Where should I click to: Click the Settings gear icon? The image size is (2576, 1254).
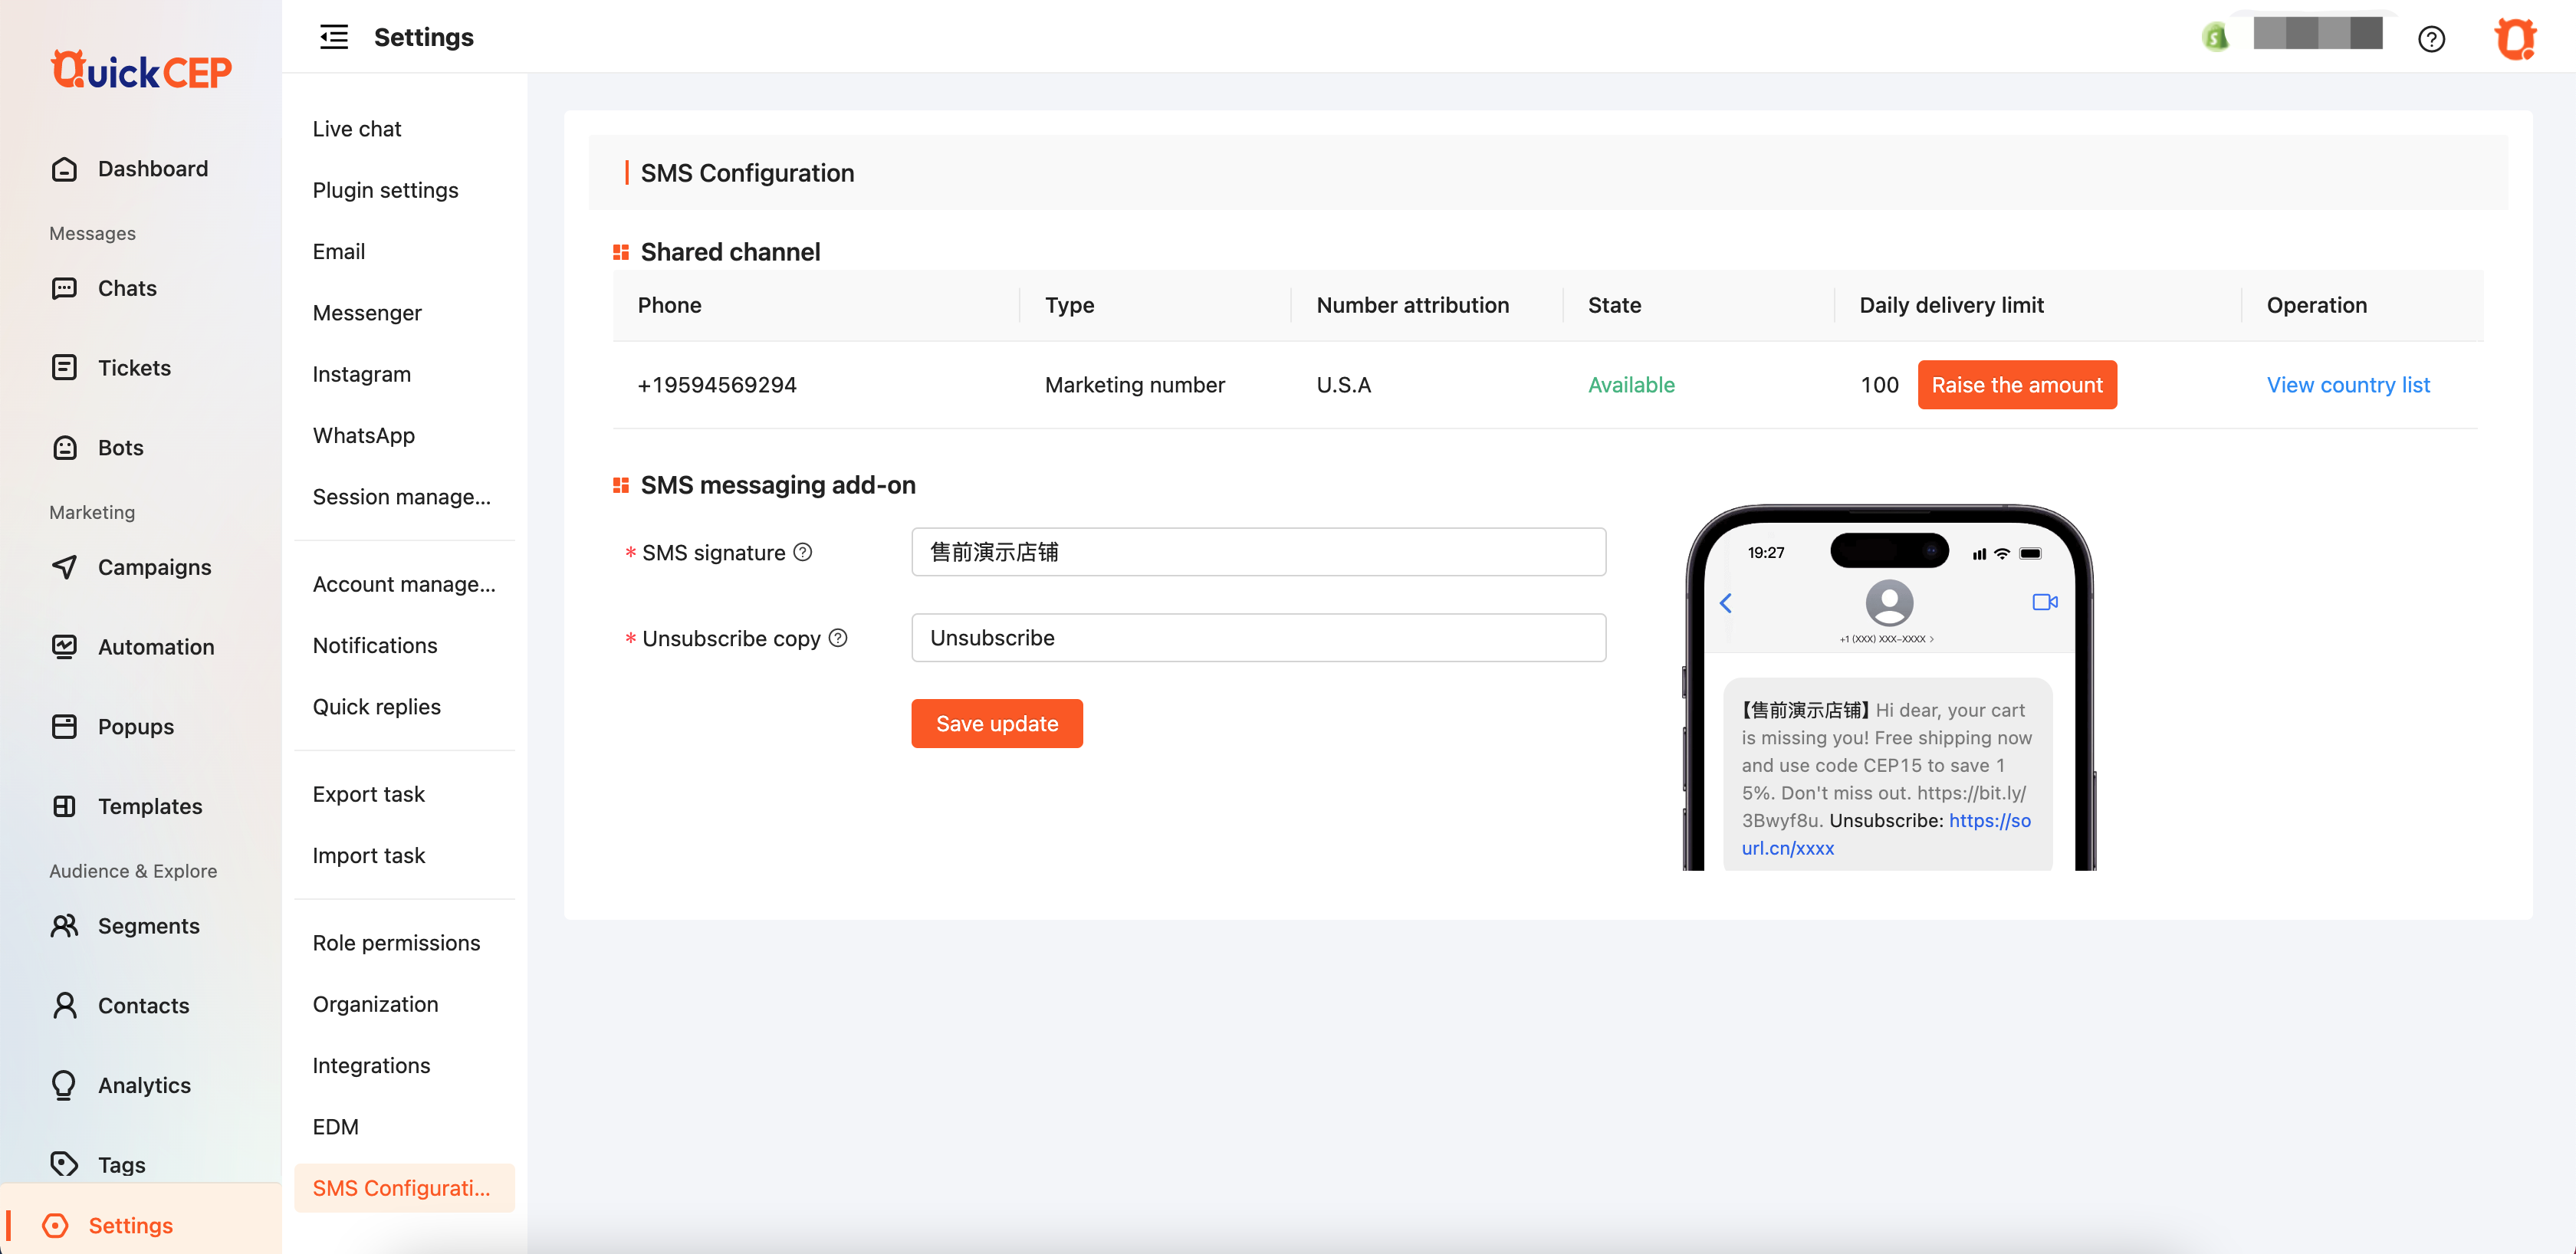(x=56, y=1226)
